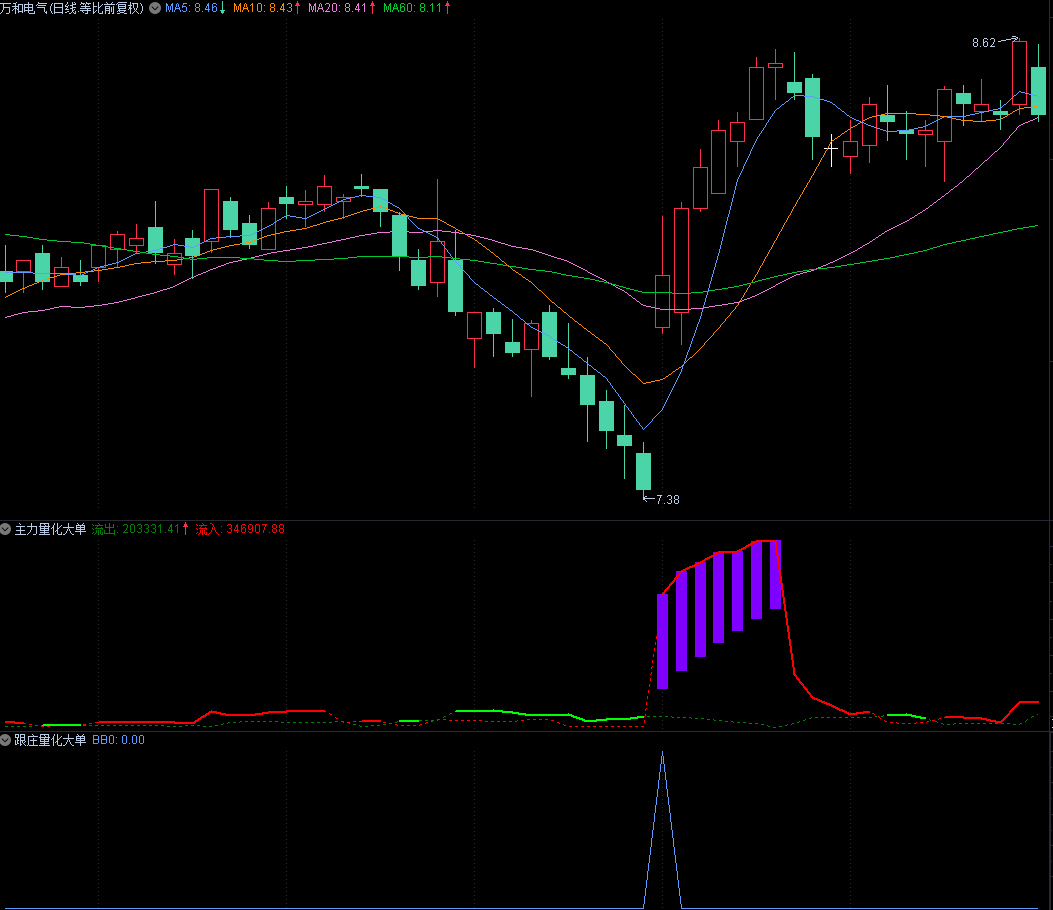Click the 8.62 high price marker

point(985,43)
